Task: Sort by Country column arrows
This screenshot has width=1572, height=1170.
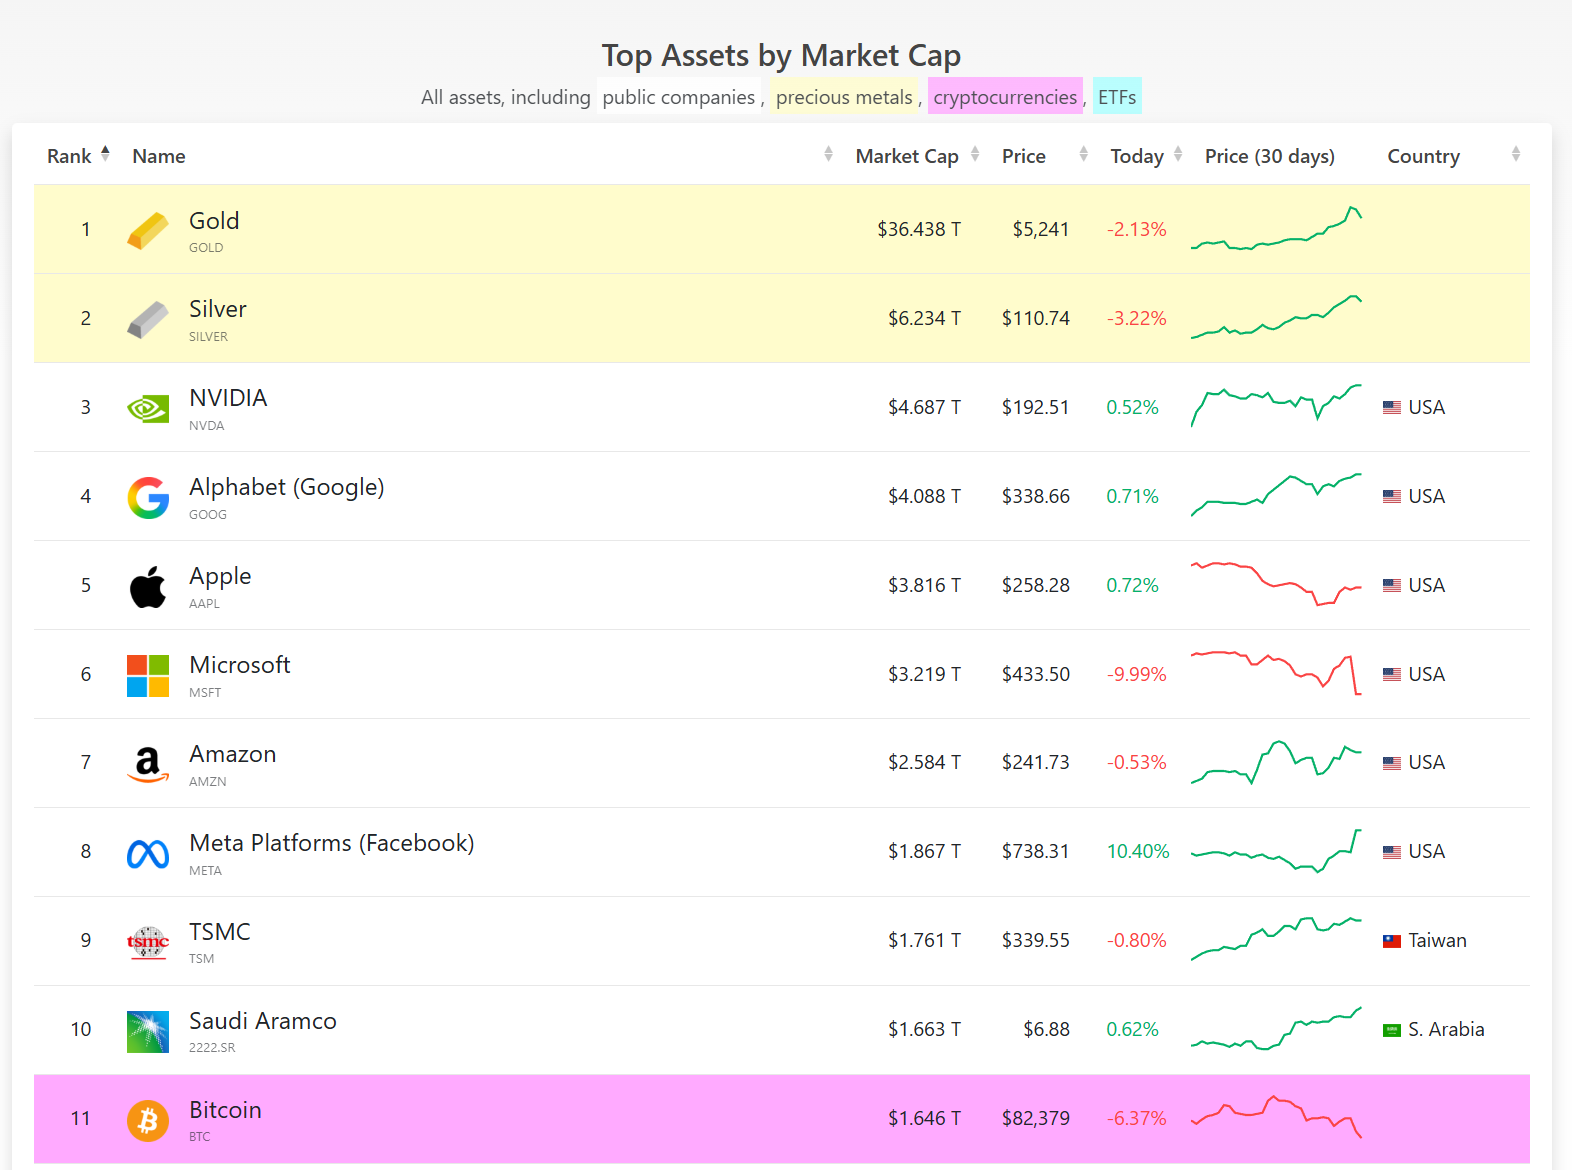Action: (x=1516, y=154)
